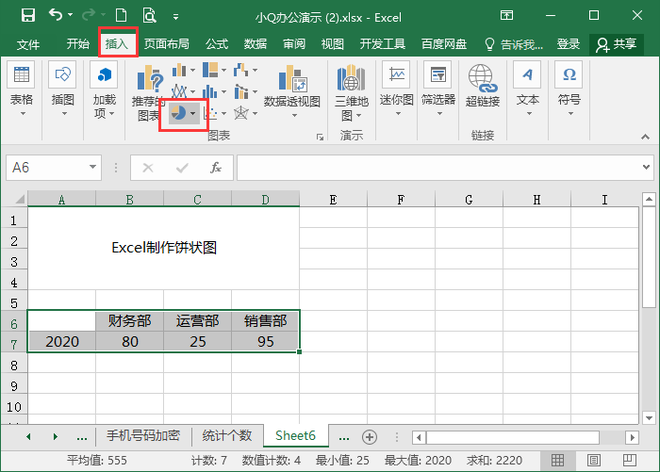Switch to the 视图 tab
This screenshot has height=472, width=660.
coord(333,44)
